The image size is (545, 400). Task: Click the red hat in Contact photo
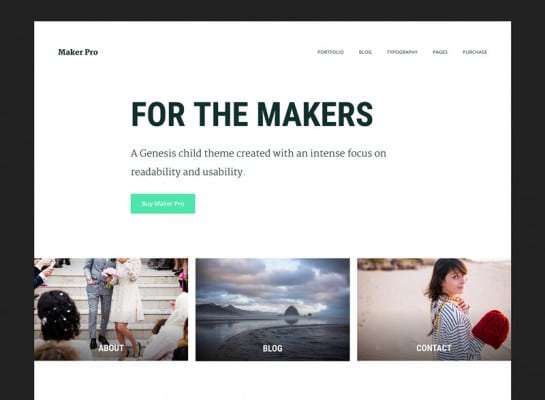click(x=491, y=328)
